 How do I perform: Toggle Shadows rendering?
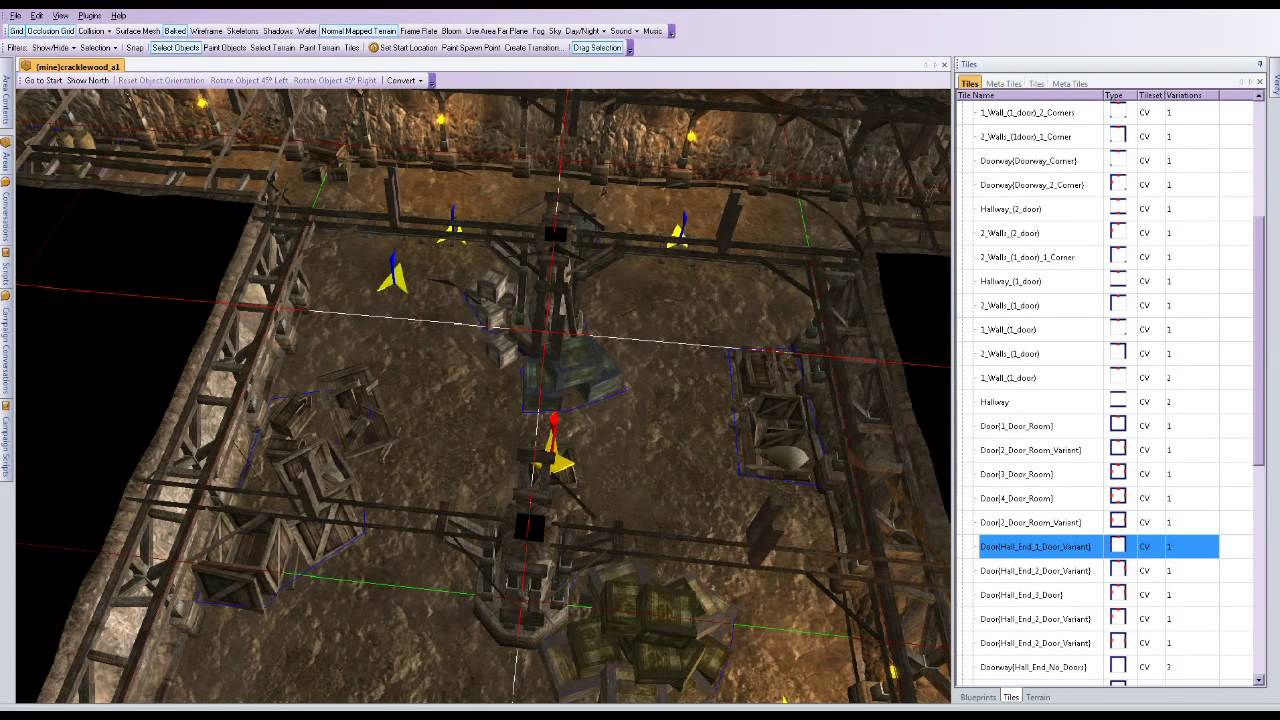point(278,31)
